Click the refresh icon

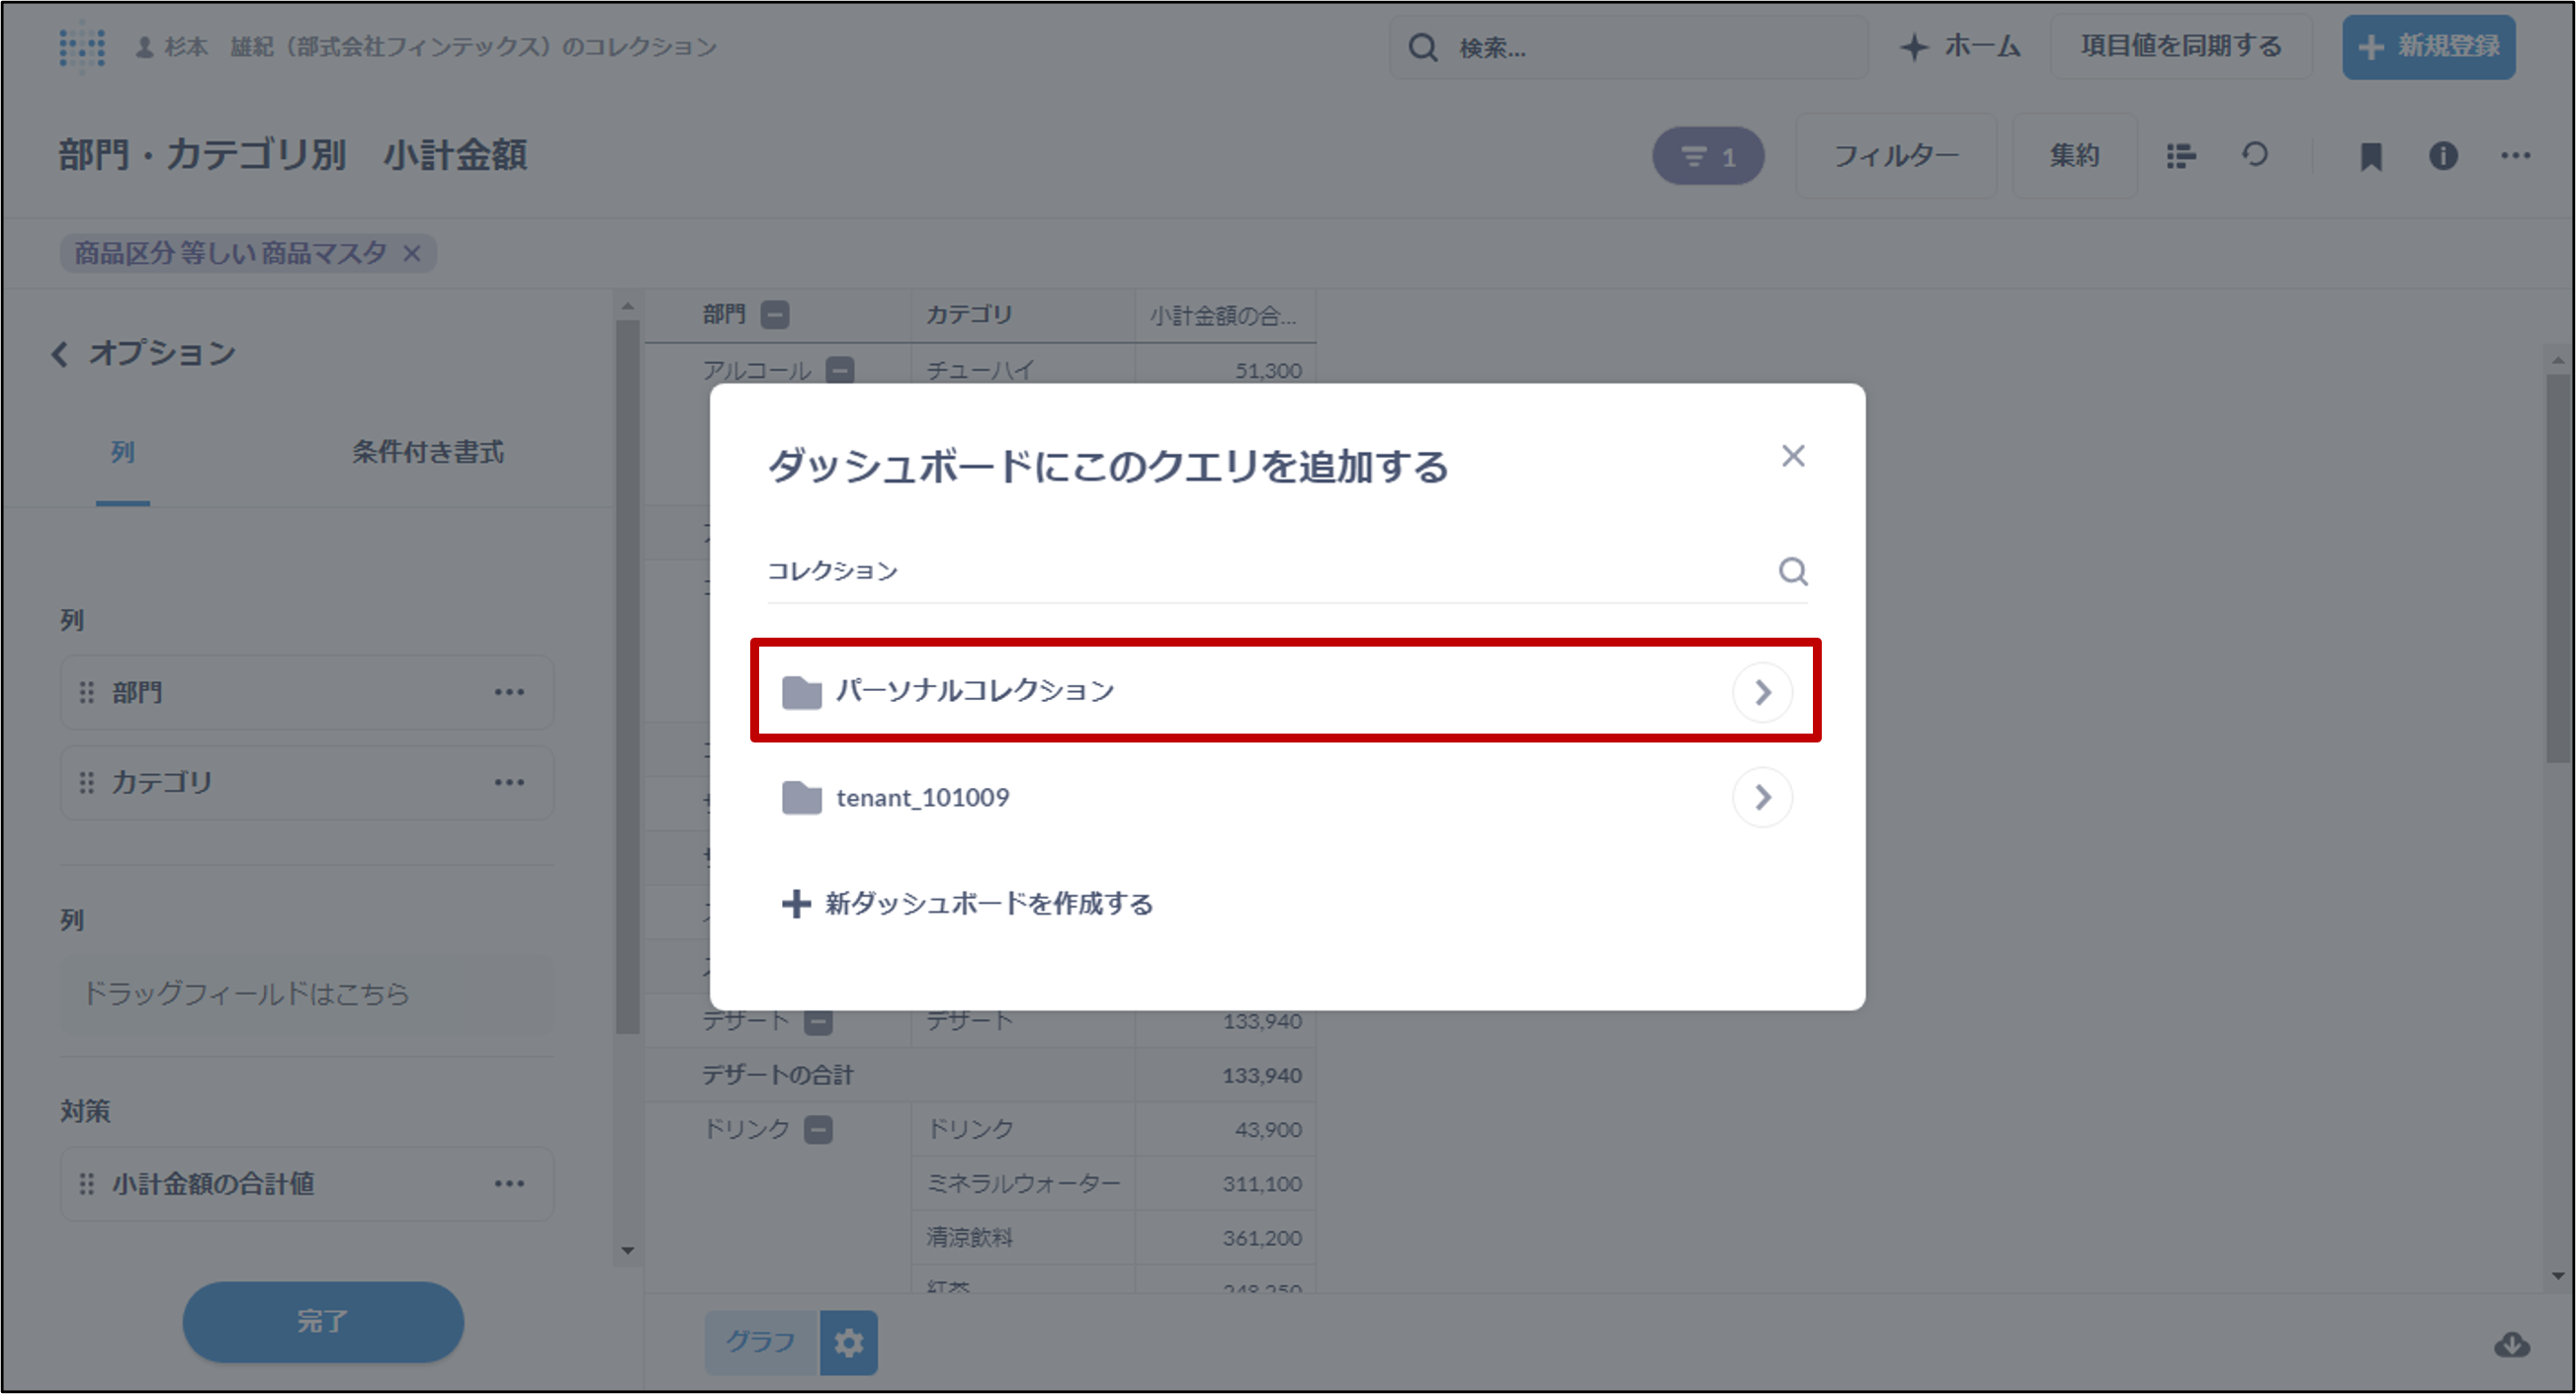(x=2254, y=155)
